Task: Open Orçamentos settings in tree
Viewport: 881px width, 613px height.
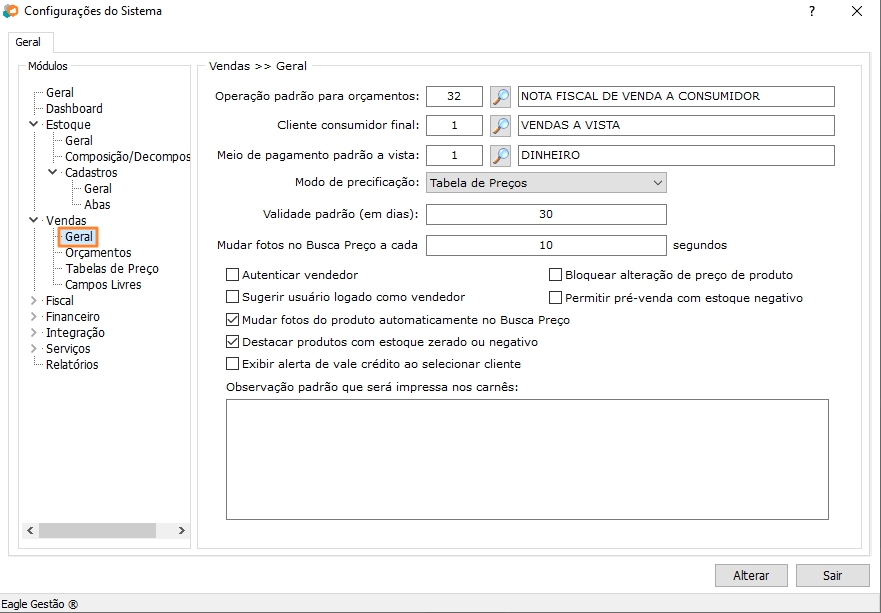Action: (x=98, y=253)
